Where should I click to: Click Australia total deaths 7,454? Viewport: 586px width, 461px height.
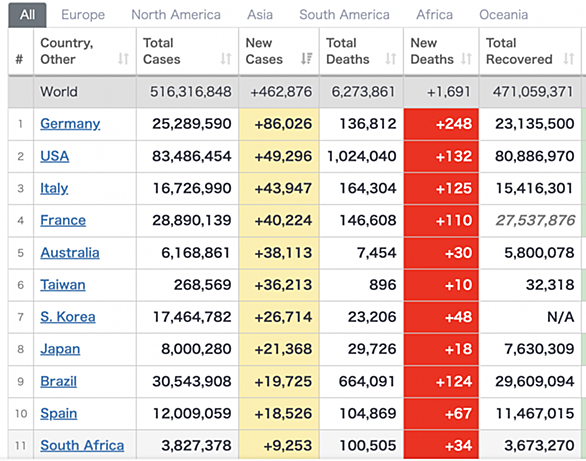click(377, 253)
